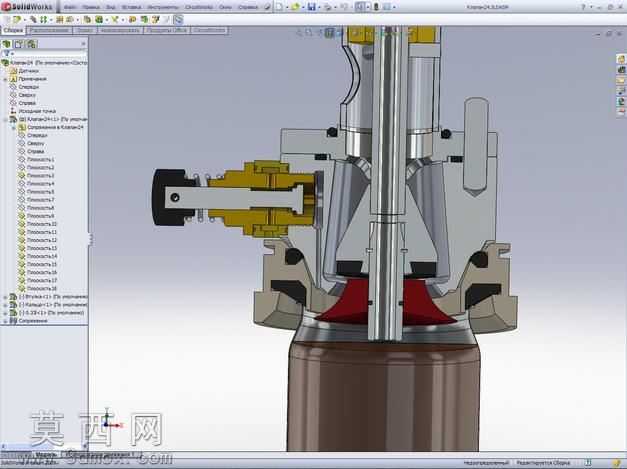Open the Файл menu
The image size is (627, 469).
(x=70, y=7)
